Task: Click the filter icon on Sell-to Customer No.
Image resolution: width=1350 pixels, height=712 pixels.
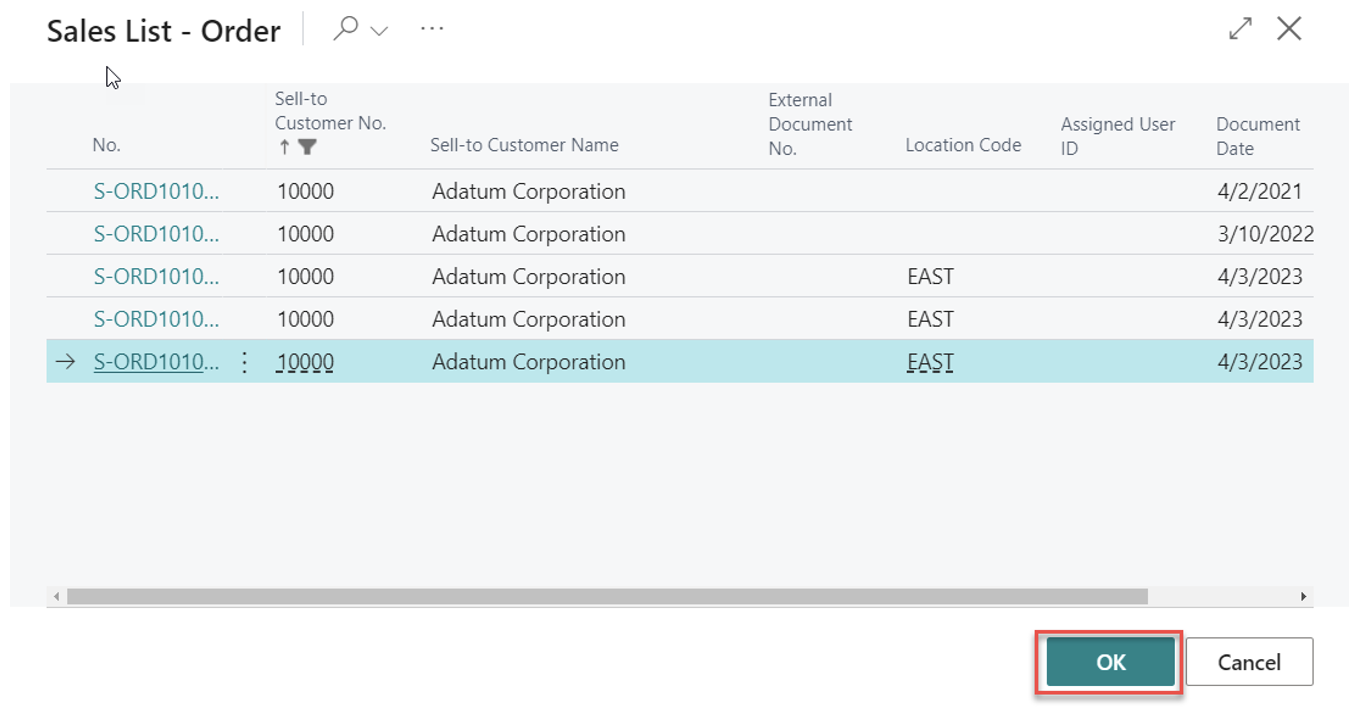Action: pyautogui.click(x=309, y=146)
